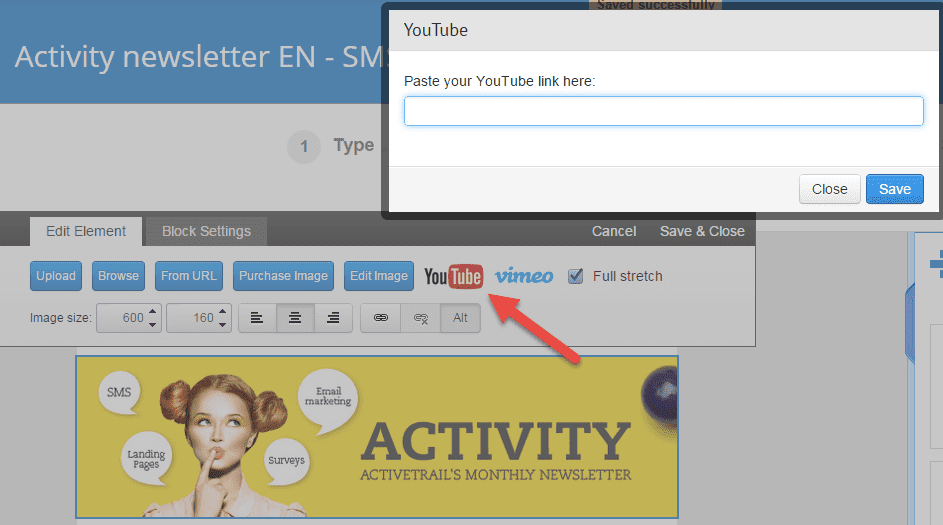Viewport: 943px width, 525px height.
Task: Remove link with broken chain icon
Action: coord(421,318)
